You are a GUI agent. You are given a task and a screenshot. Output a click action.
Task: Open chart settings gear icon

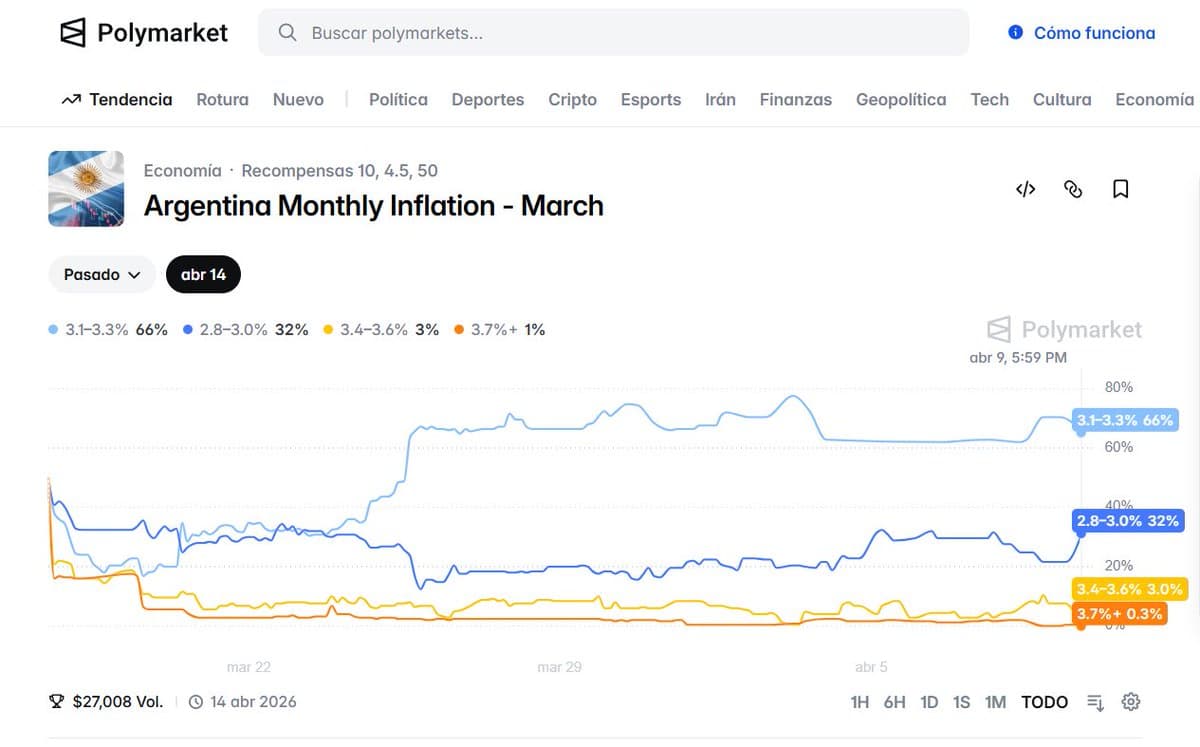tap(1131, 702)
